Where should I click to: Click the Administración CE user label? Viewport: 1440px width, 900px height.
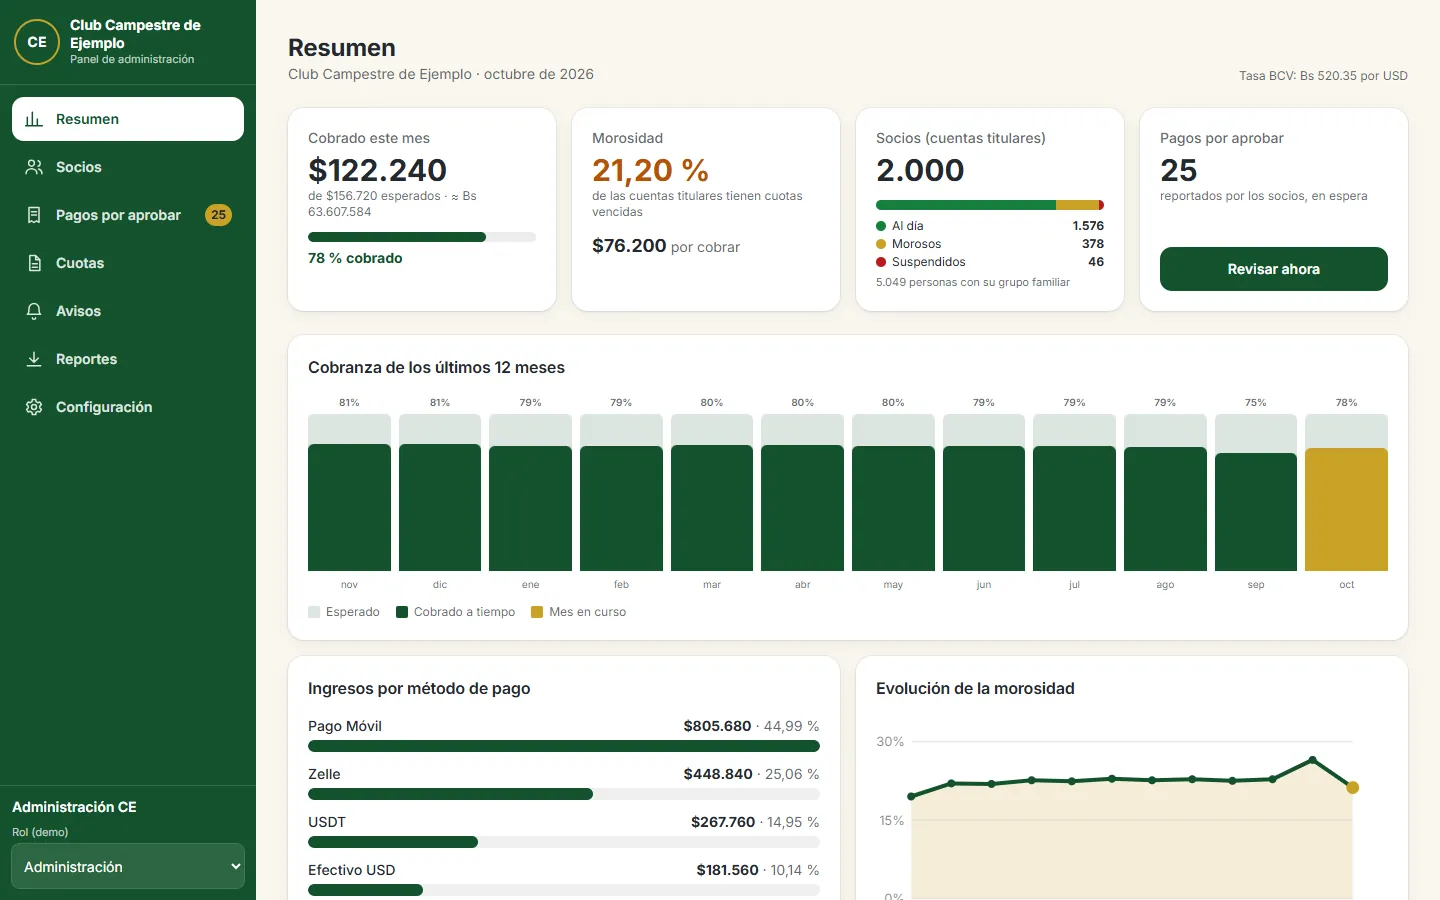74,807
